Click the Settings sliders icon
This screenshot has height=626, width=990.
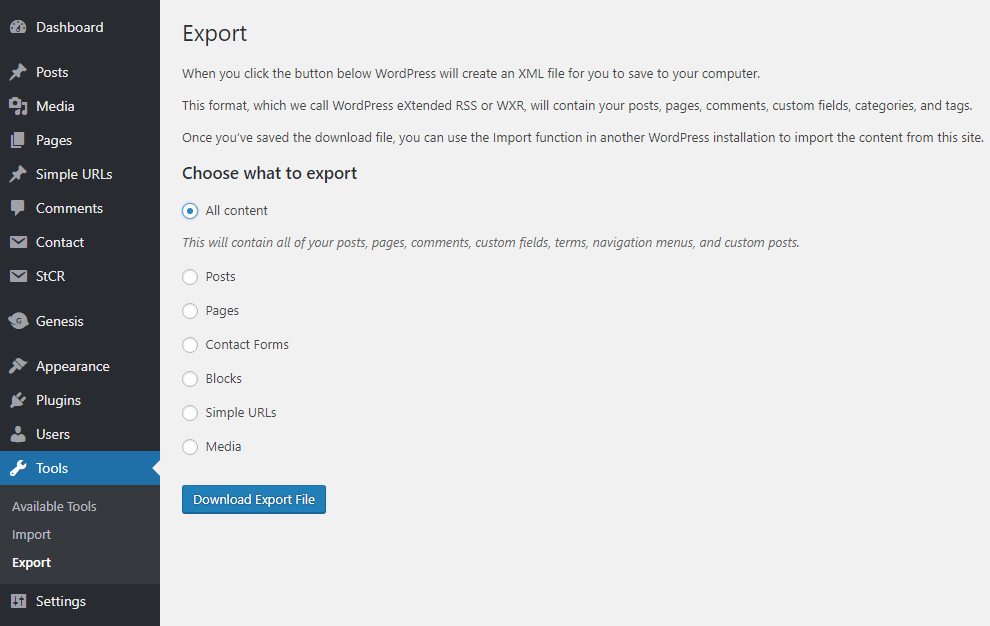pos(18,601)
